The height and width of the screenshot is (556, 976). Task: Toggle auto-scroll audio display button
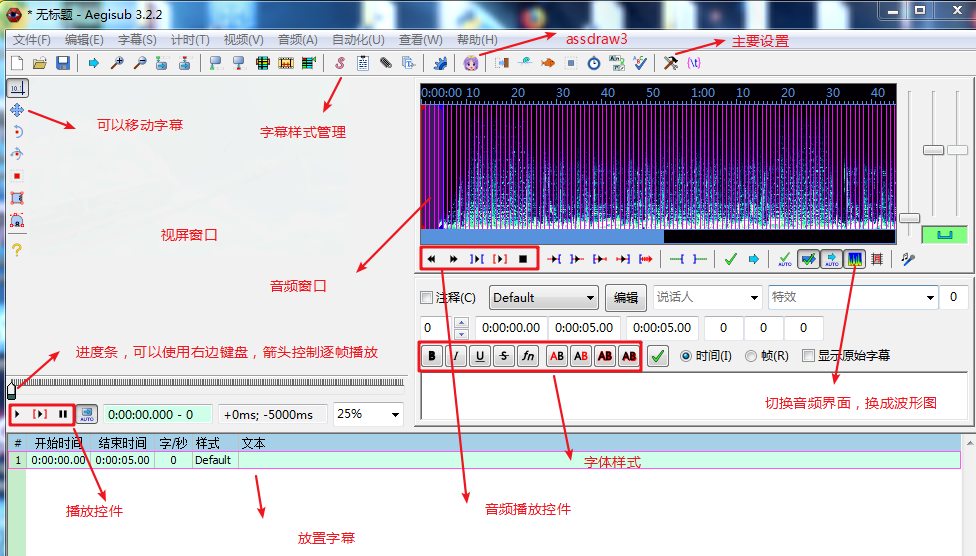click(x=832, y=259)
